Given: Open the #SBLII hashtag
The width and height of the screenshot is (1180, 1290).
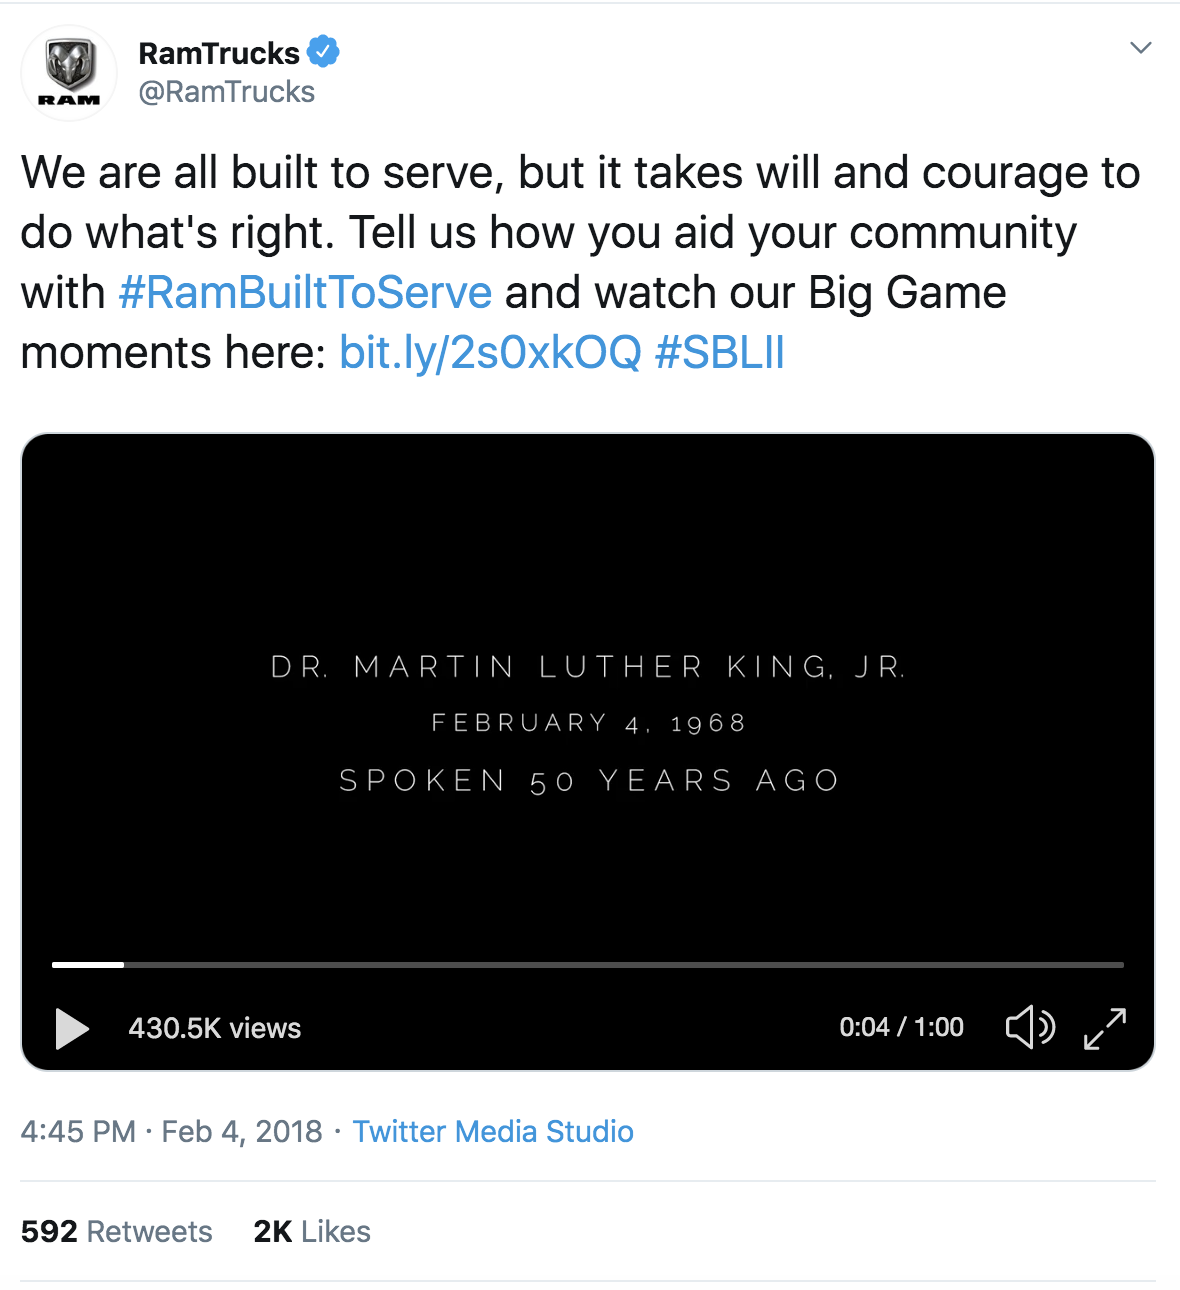Looking at the screenshot, I should 719,353.
